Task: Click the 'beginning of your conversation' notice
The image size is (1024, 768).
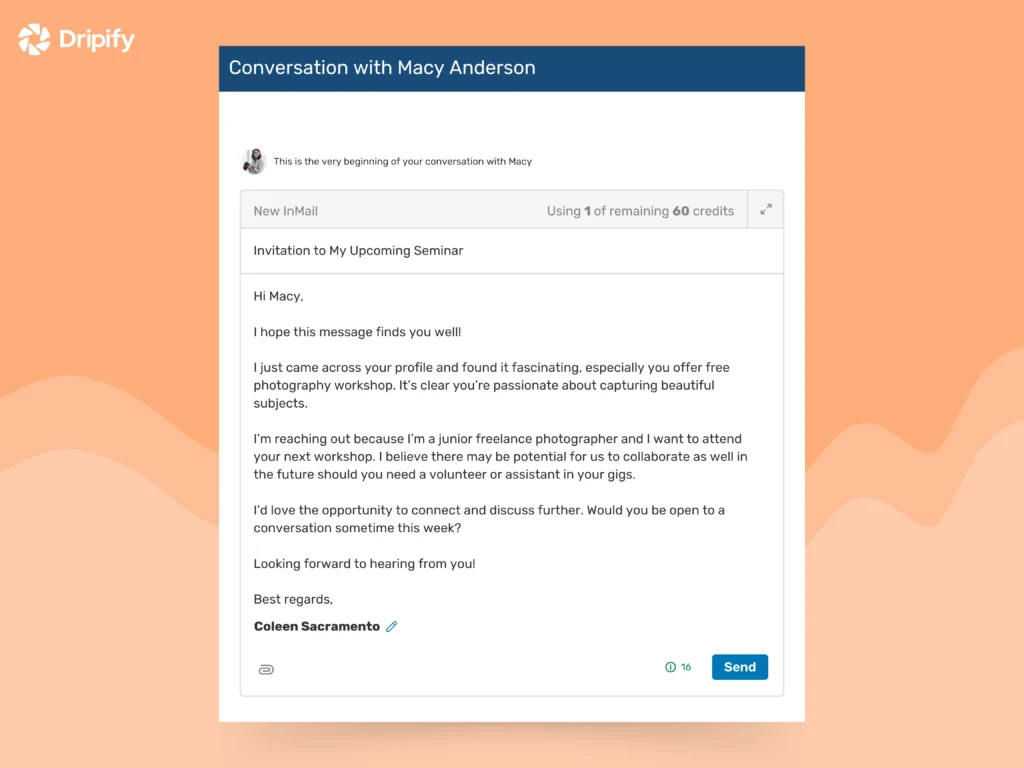Action: pyautogui.click(x=404, y=160)
